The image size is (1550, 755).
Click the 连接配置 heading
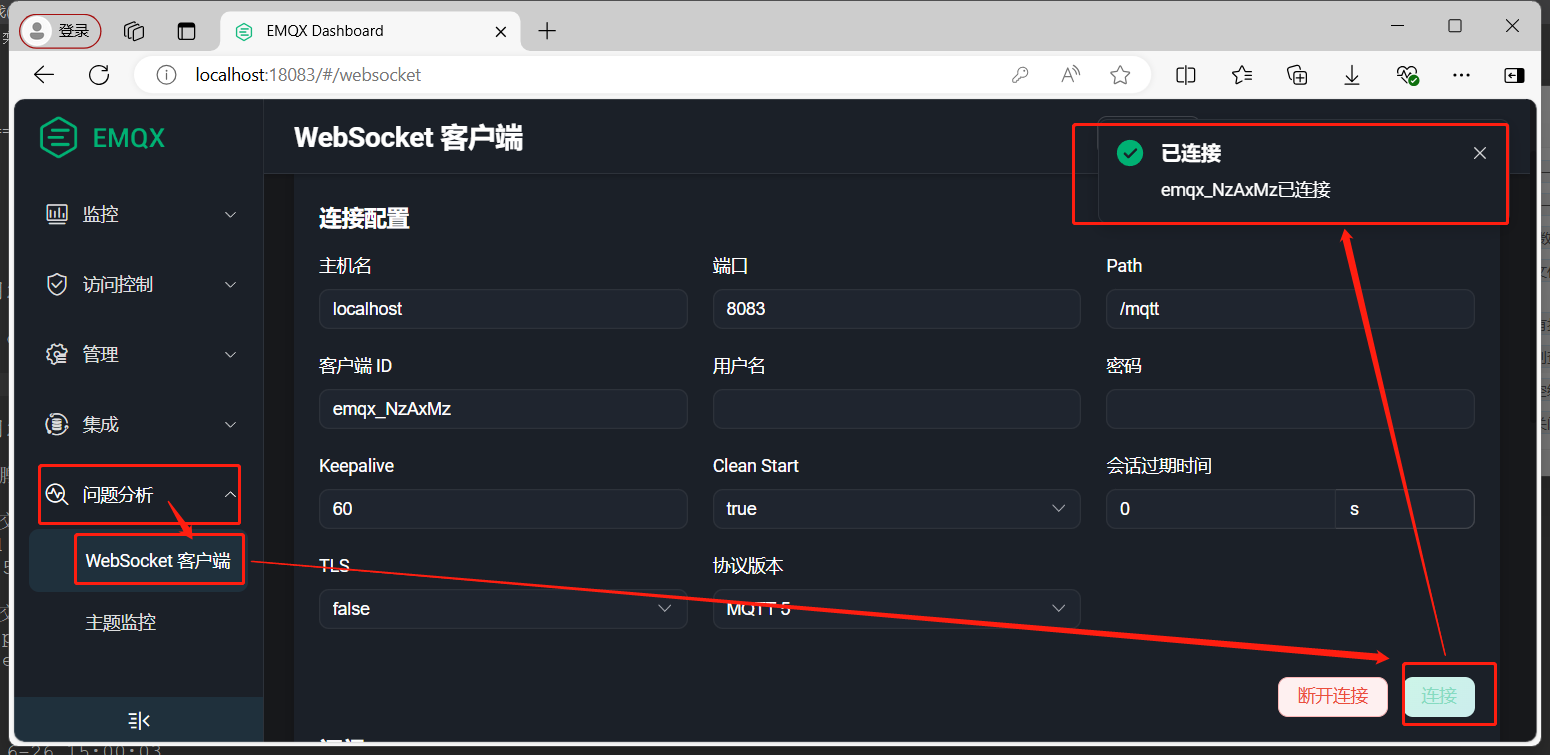click(364, 218)
